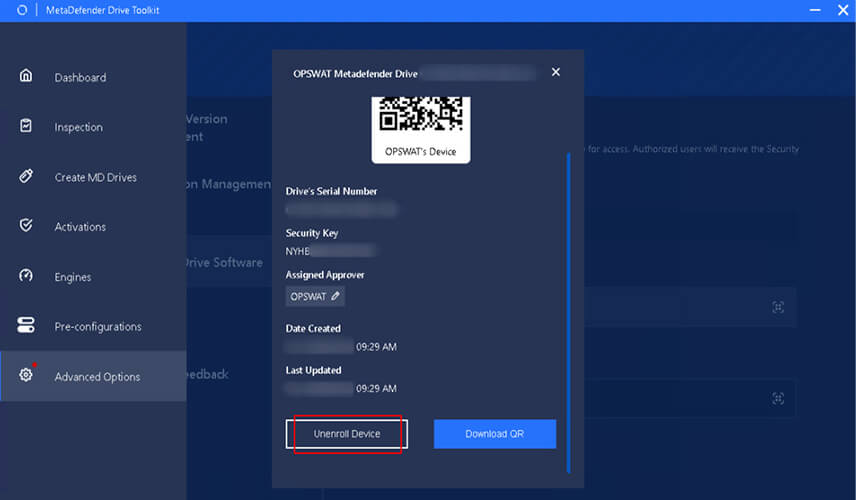Click the Create MD Drives USB icon
Screen dimensions: 856x500
coord(26,176)
